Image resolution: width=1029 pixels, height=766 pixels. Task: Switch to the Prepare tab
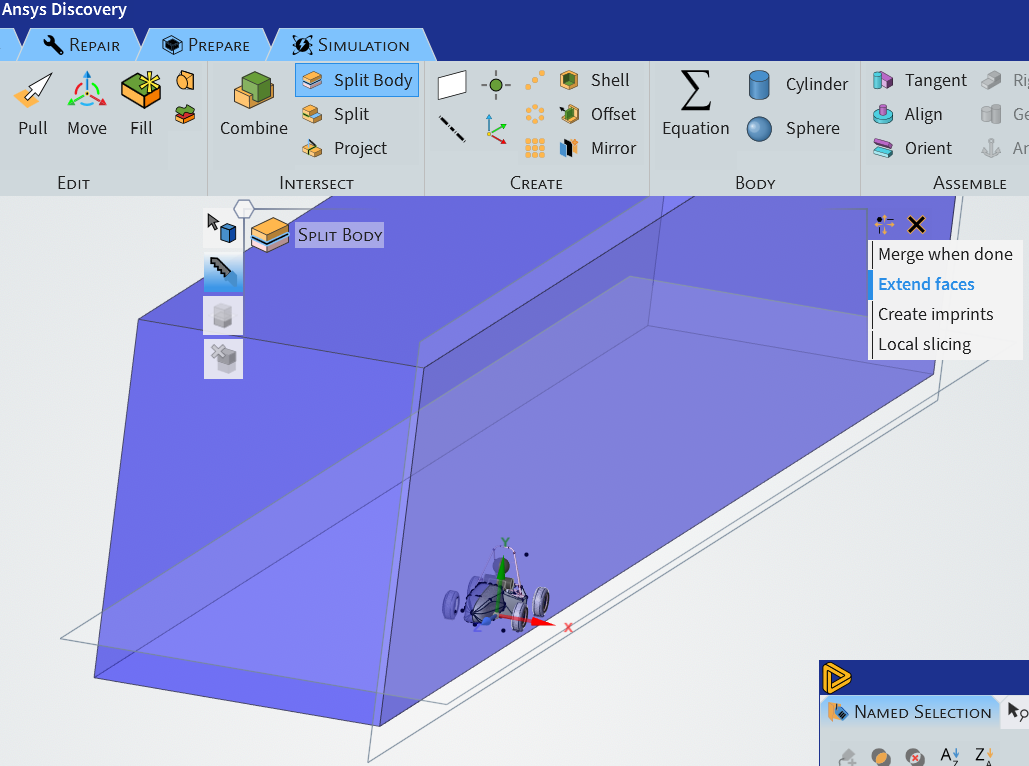click(206, 45)
